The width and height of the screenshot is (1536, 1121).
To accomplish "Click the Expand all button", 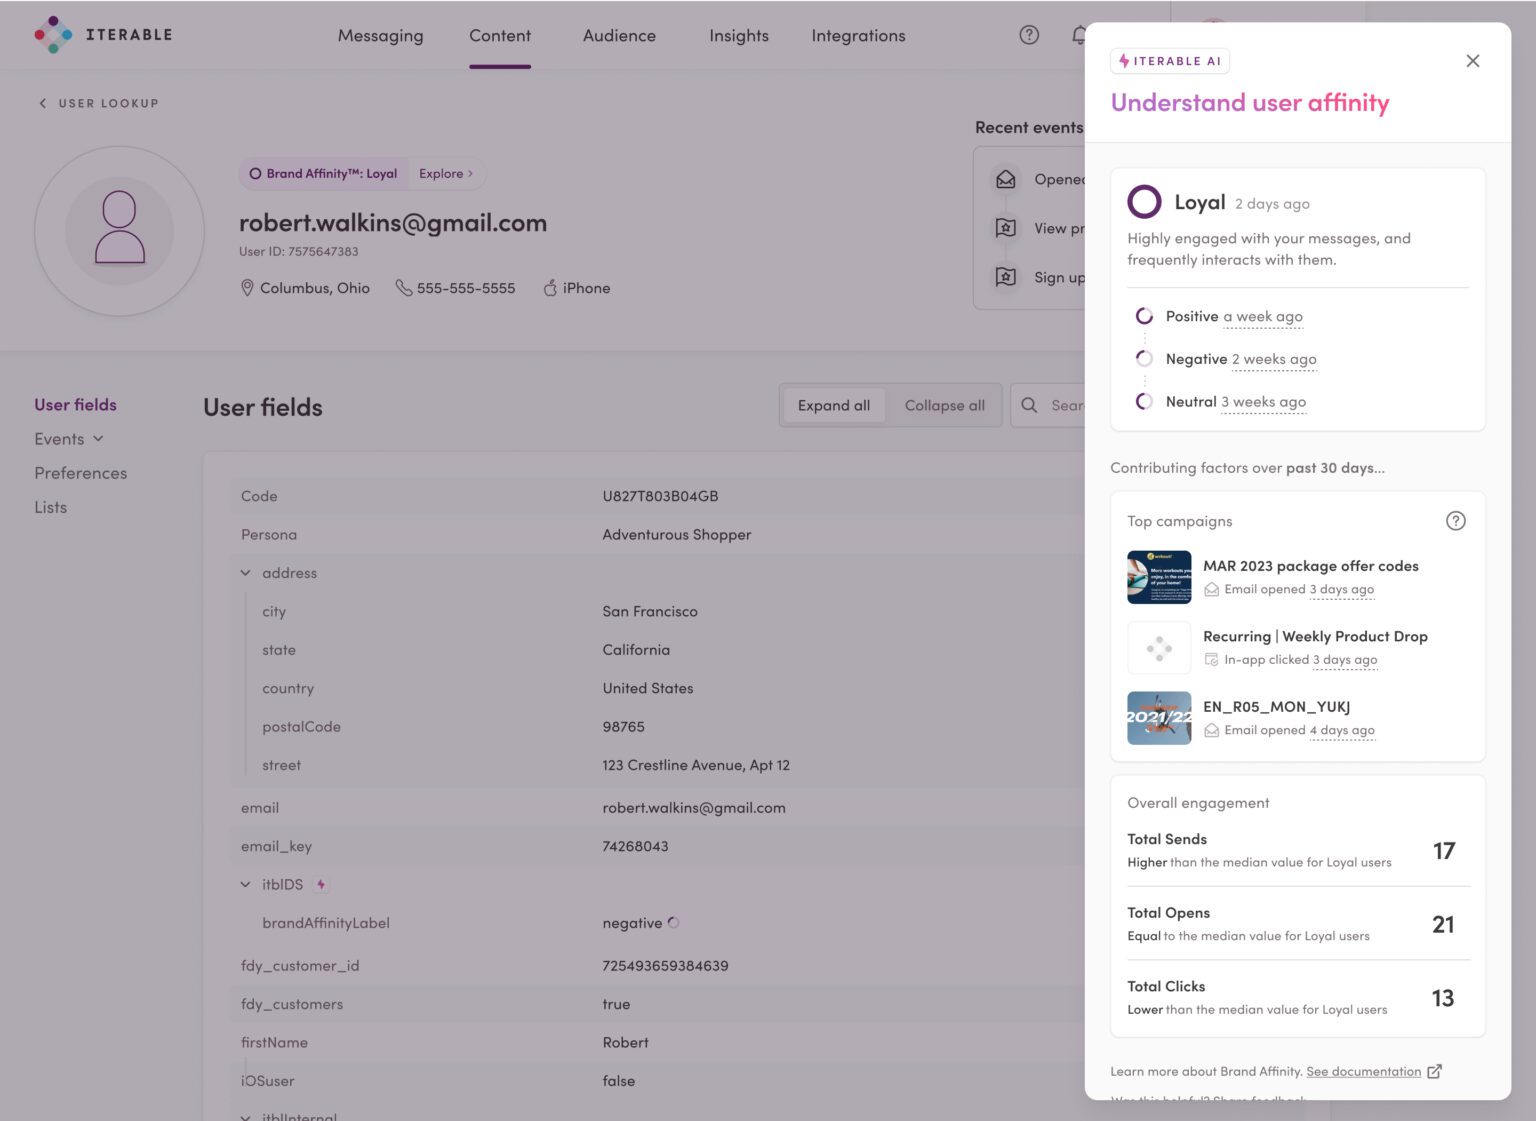I will tap(834, 405).
